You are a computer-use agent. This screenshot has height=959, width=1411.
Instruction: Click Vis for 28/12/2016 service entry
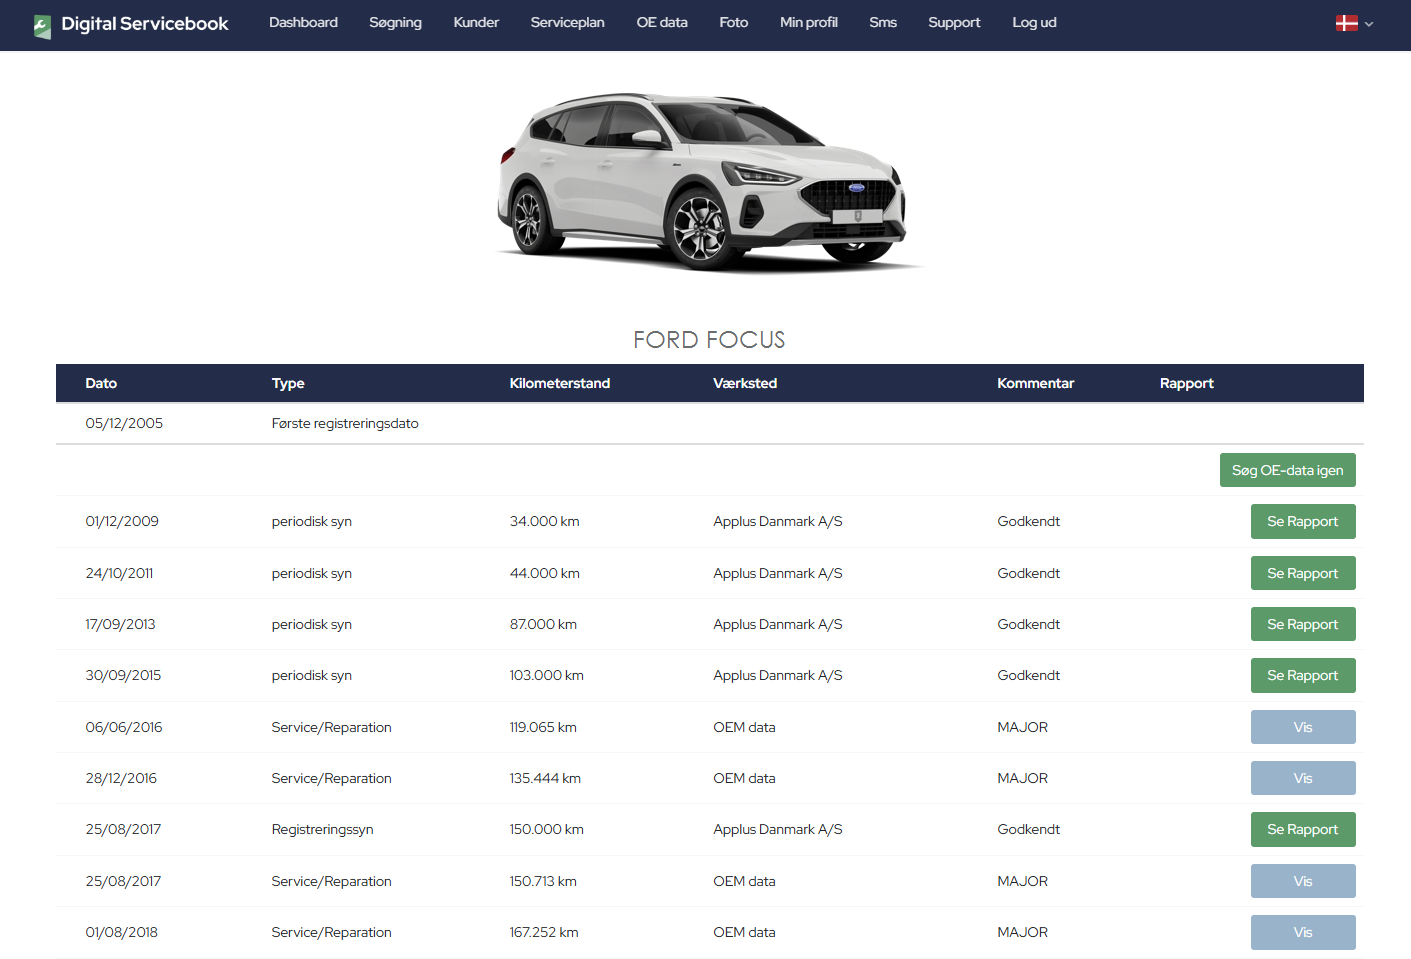pos(1302,778)
